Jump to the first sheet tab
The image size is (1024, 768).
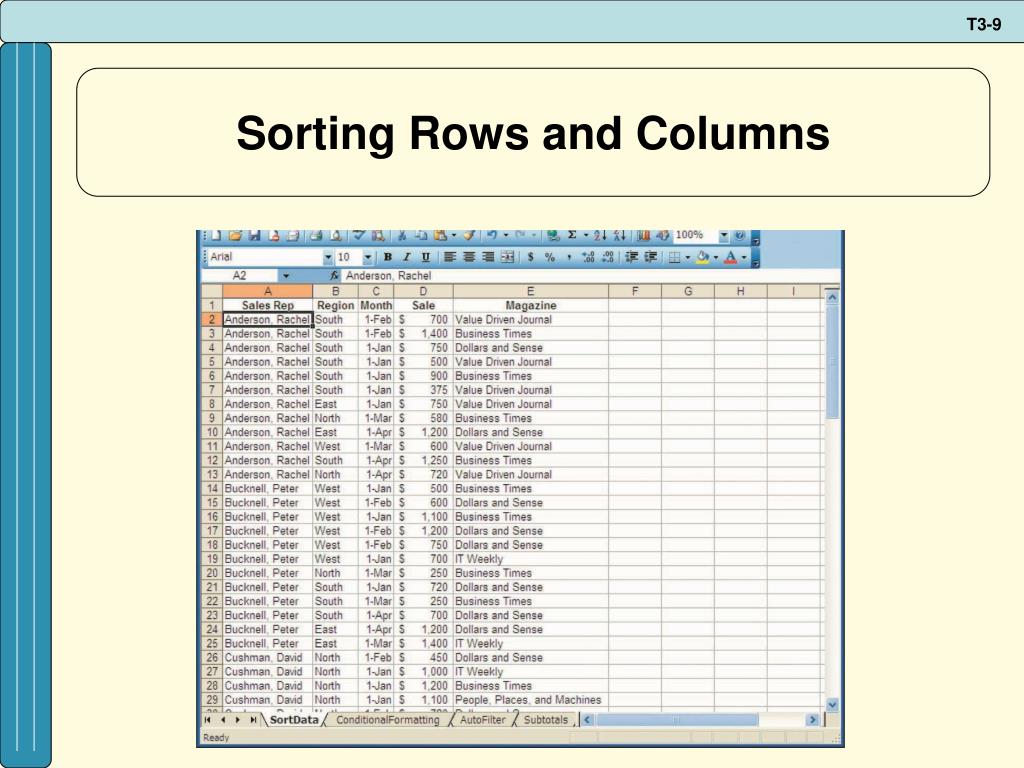point(208,720)
